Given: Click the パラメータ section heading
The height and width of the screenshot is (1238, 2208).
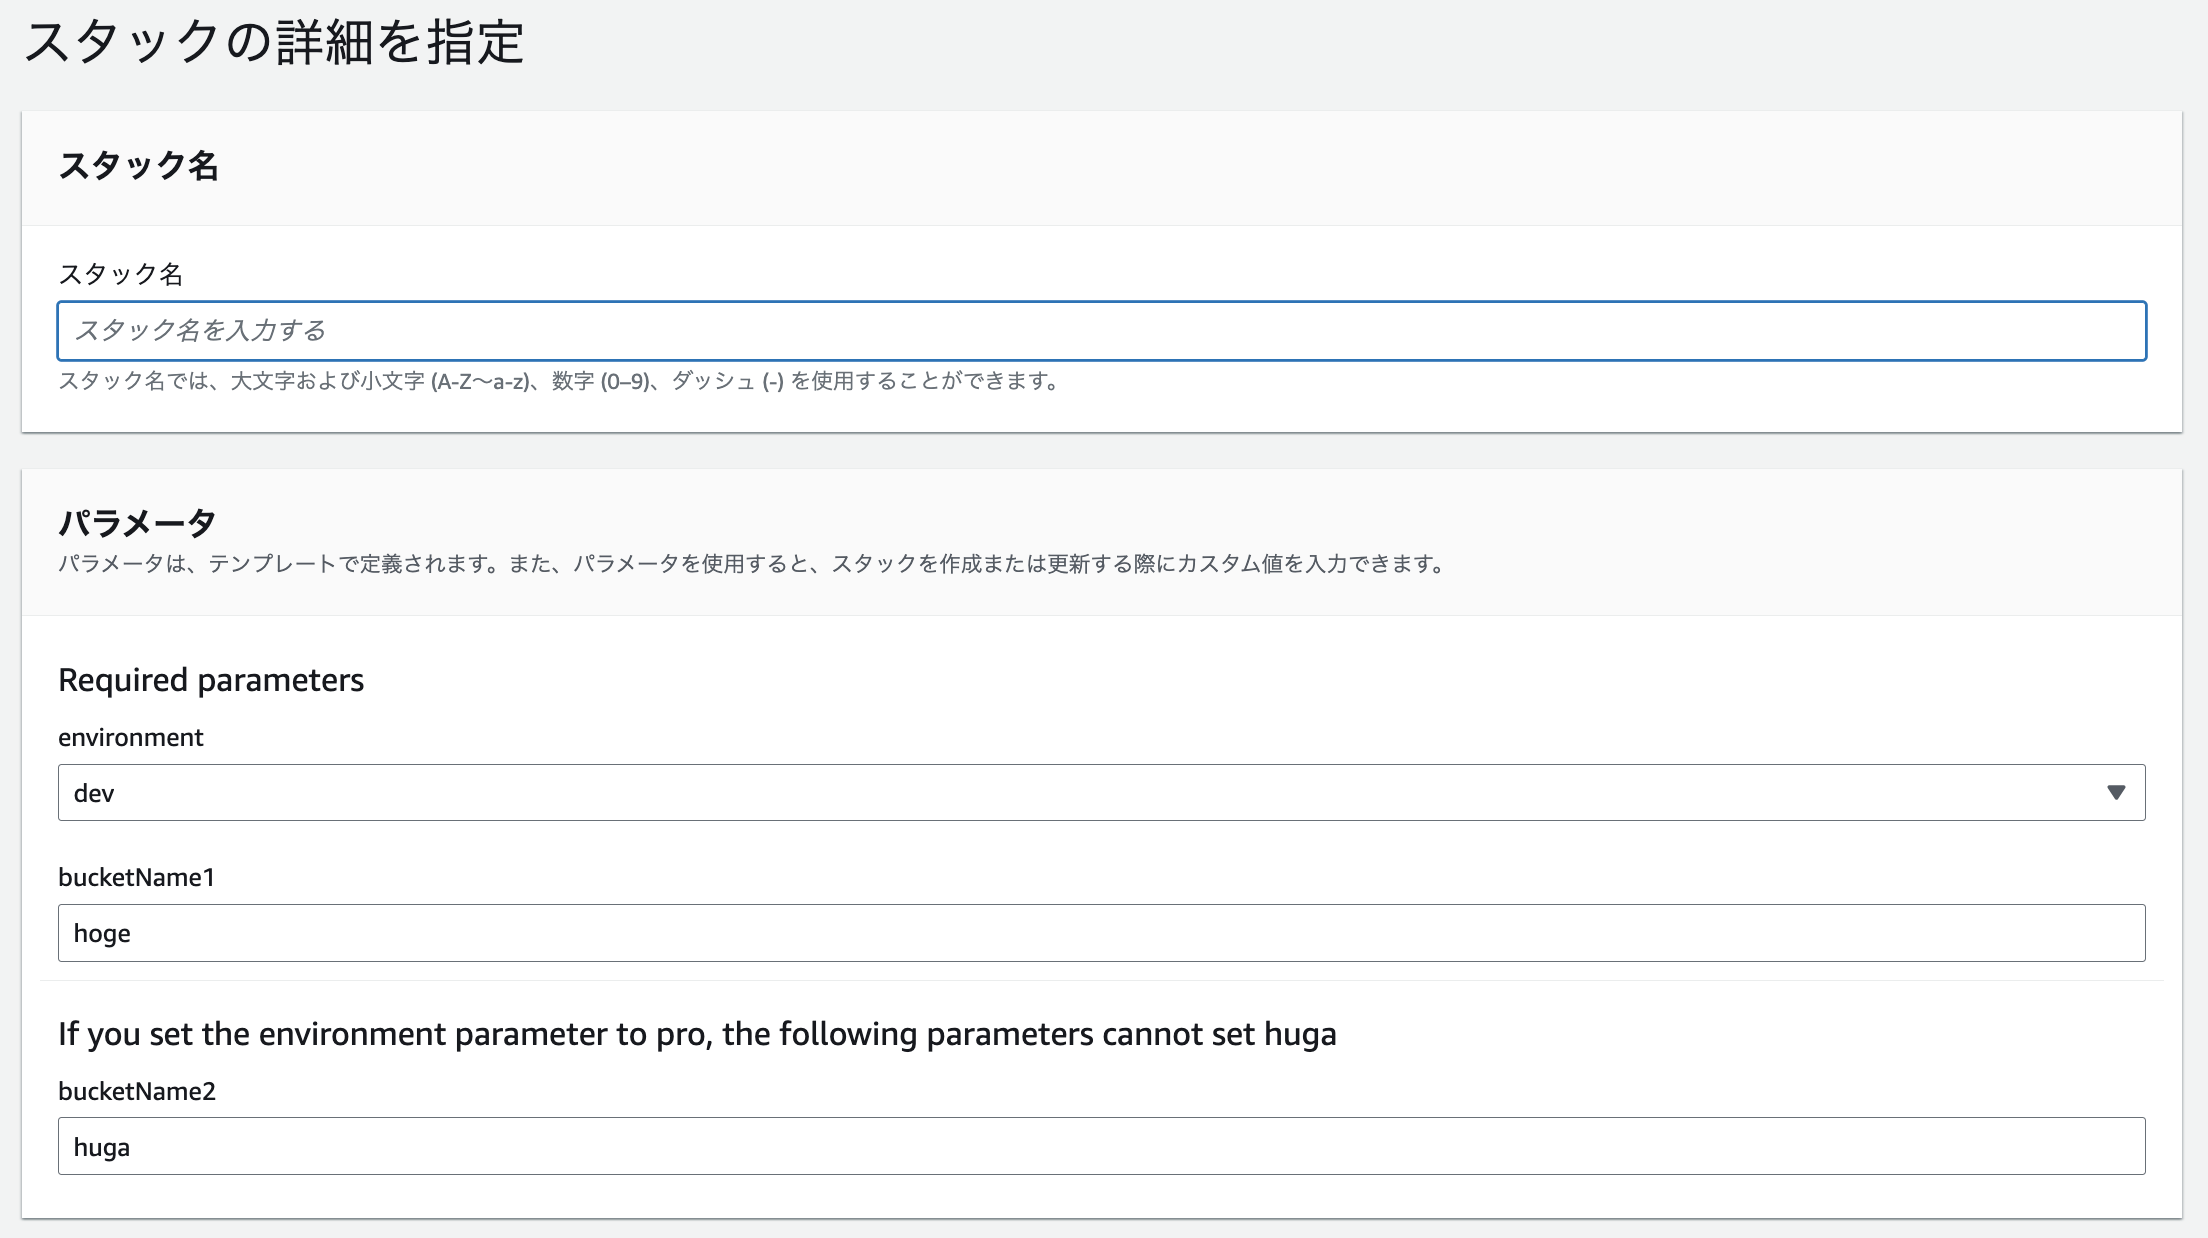Looking at the screenshot, I should click(137, 522).
